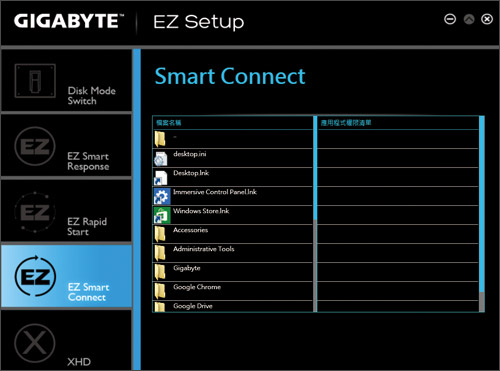Switch to the EZ Rapid Start tab label
Screen dimensions: 500x371
tap(87, 226)
